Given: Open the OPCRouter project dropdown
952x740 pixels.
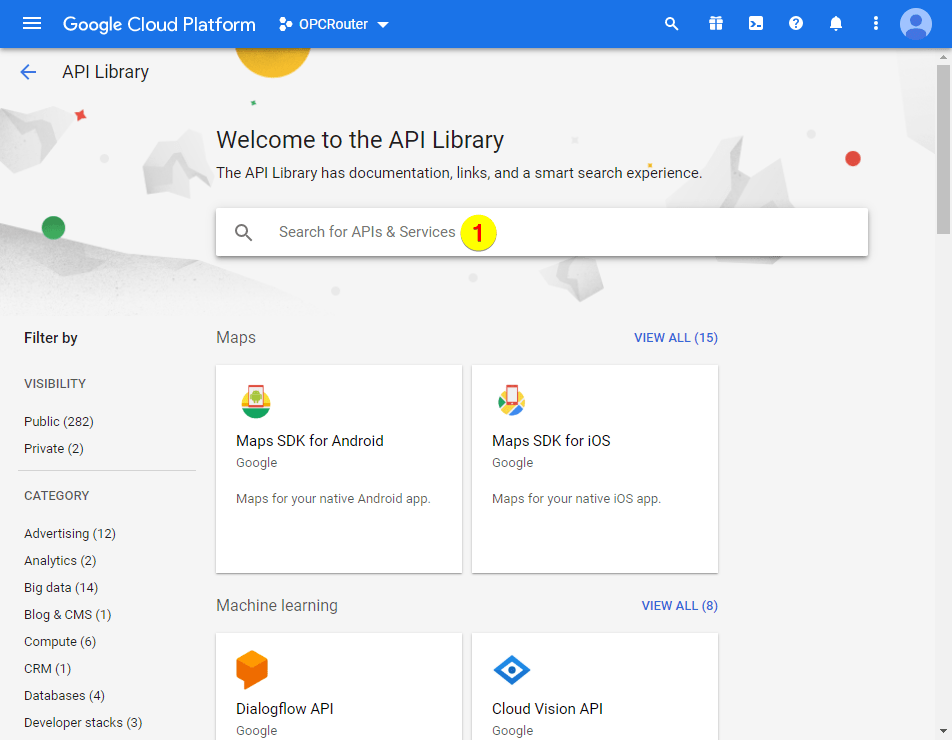Looking at the screenshot, I should point(333,23).
